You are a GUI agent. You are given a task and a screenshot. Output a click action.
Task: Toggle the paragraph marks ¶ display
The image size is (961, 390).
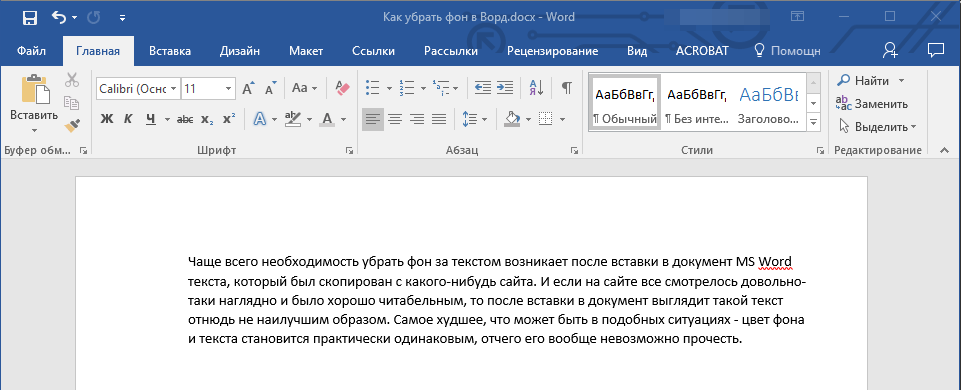[x=567, y=88]
